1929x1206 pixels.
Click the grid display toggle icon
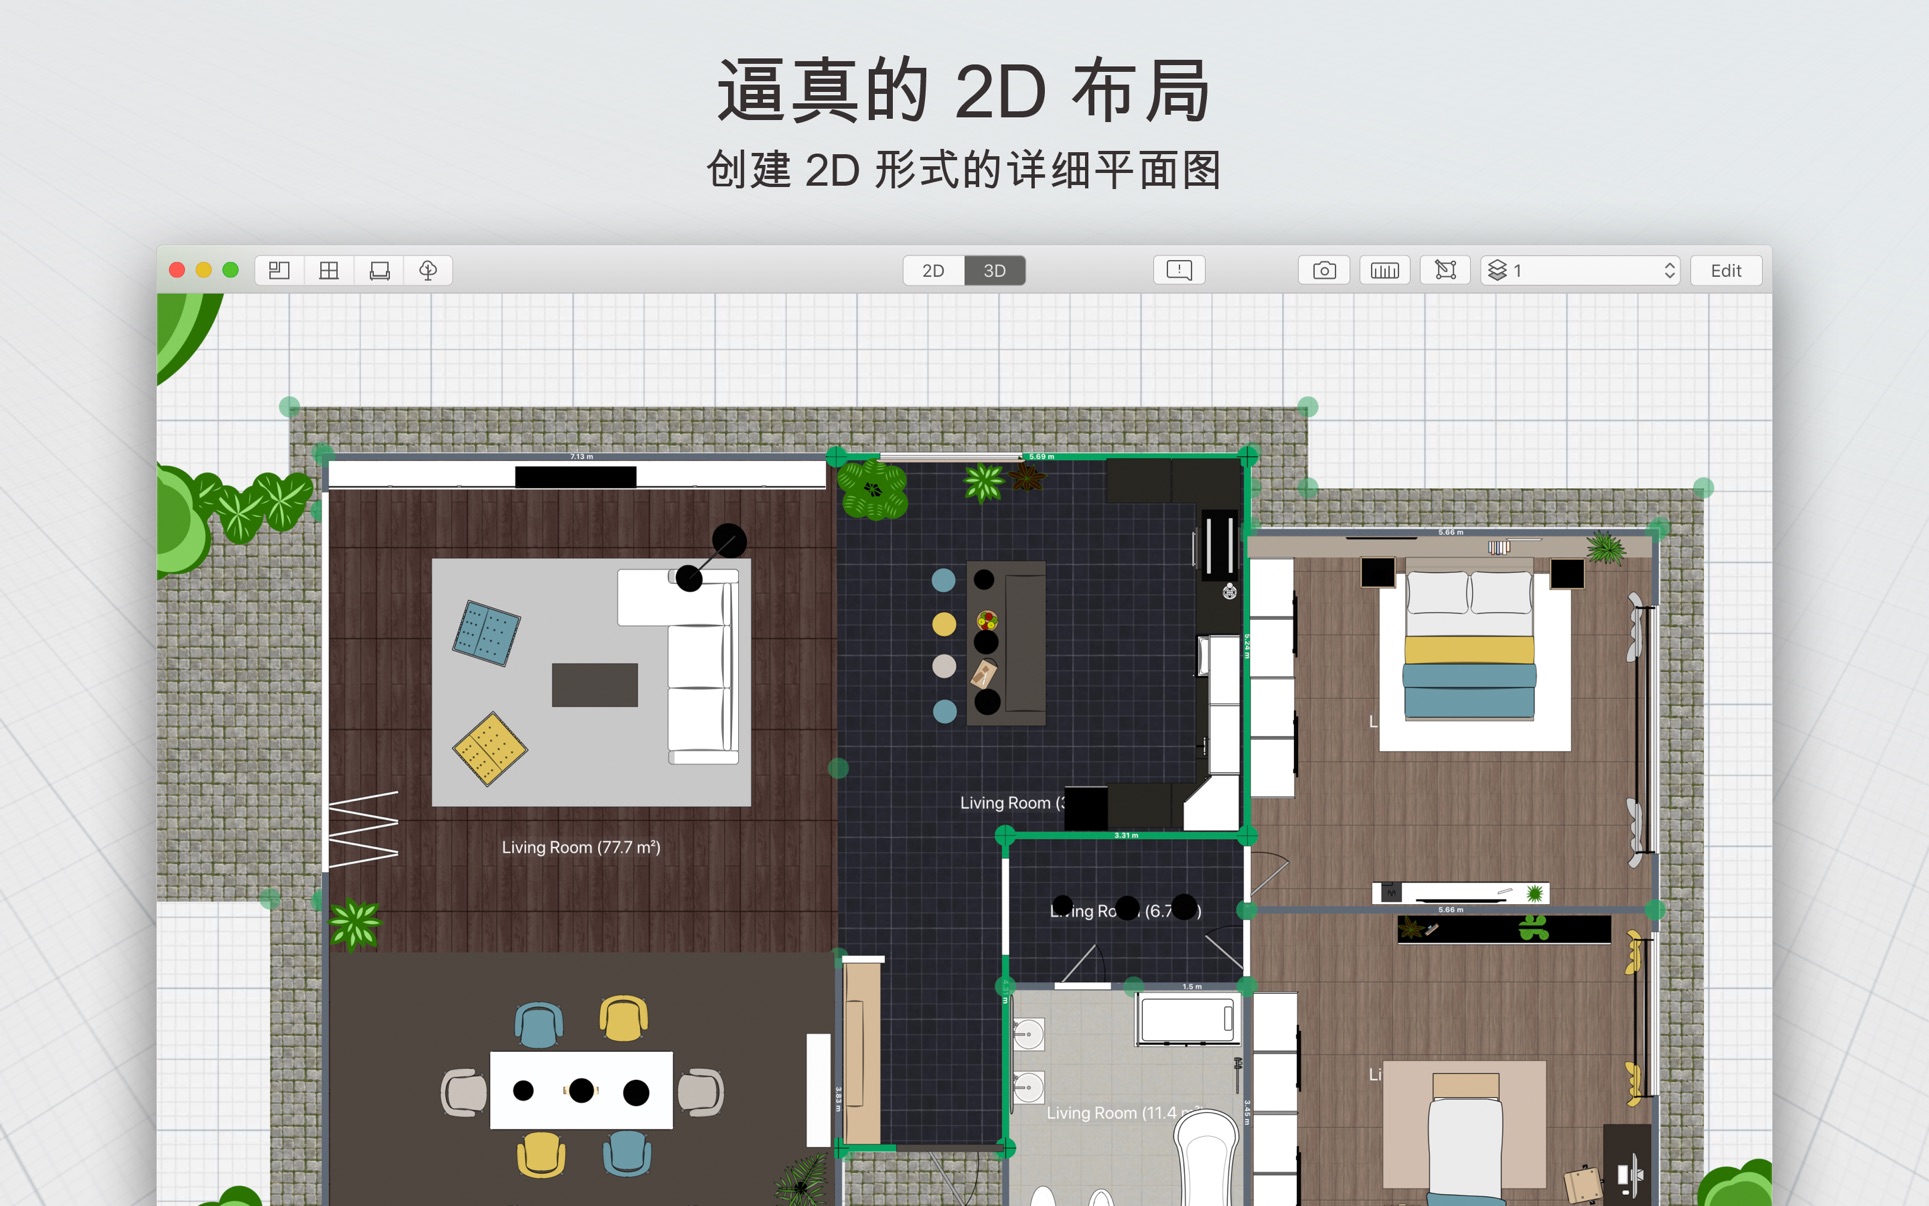[x=329, y=272]
